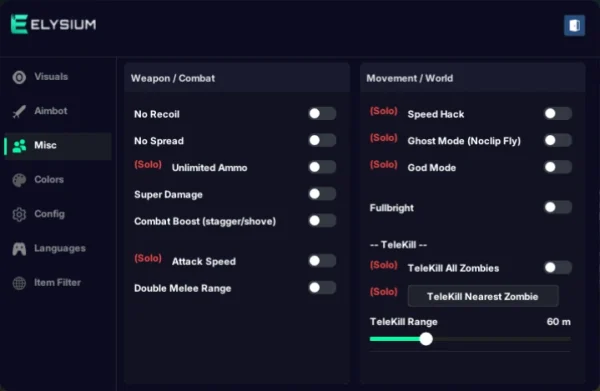Viewport: 600px width, 391px height.
Task: Open the Colors palette icon
Action: (19, 180)
